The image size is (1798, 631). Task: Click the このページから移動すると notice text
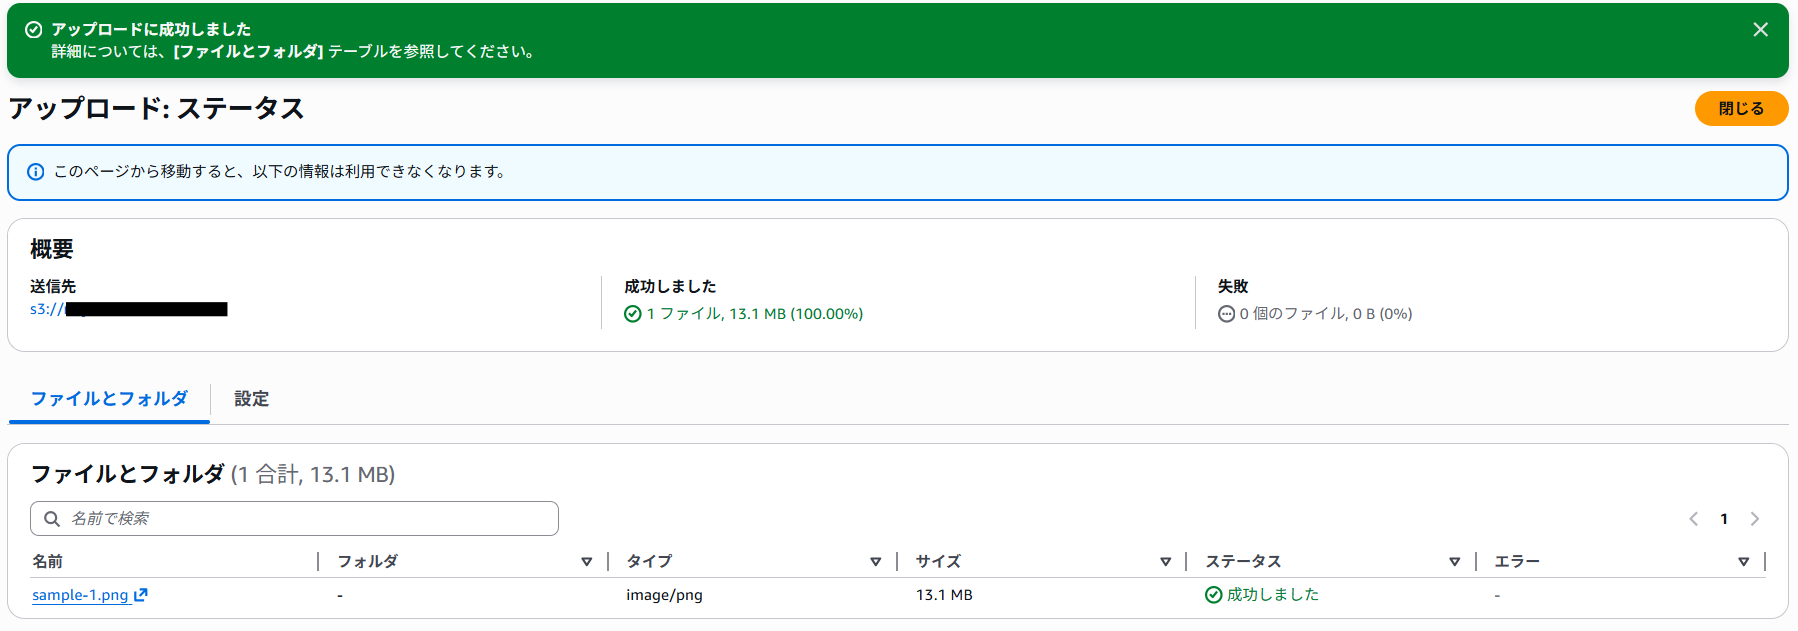click(279, 172)
